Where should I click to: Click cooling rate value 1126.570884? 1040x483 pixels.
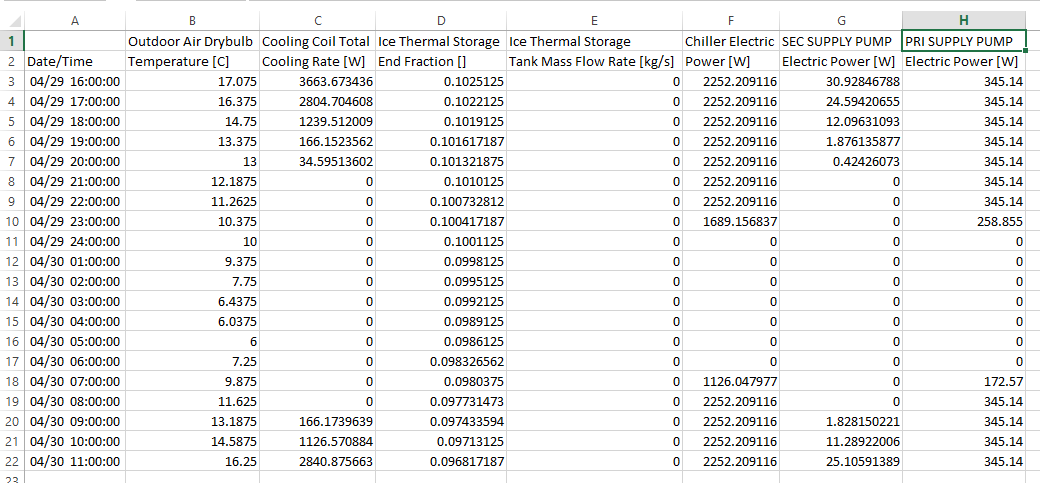[318, 441]
